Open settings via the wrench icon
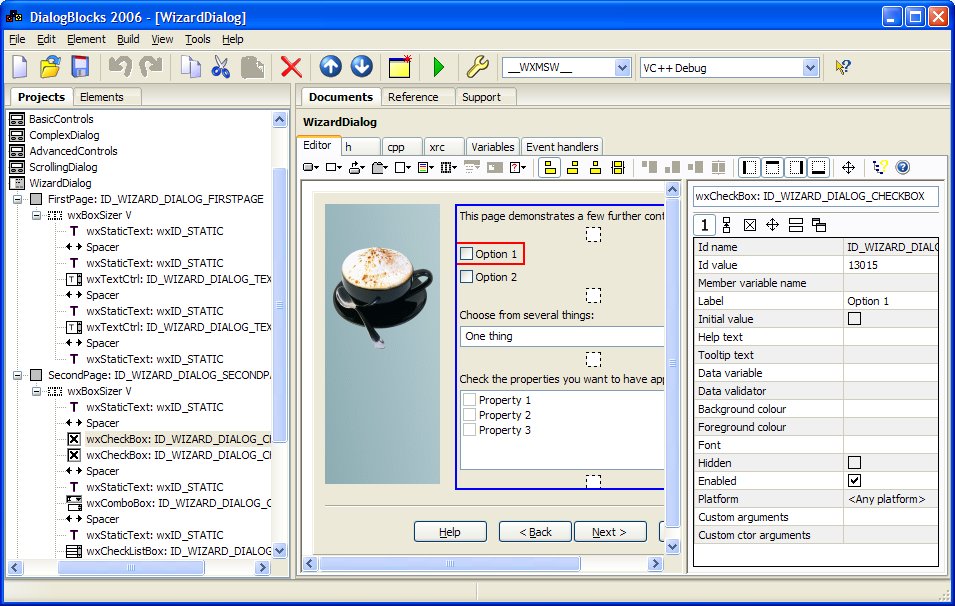This screenshot has width=955, height=606. click(478, 66)
